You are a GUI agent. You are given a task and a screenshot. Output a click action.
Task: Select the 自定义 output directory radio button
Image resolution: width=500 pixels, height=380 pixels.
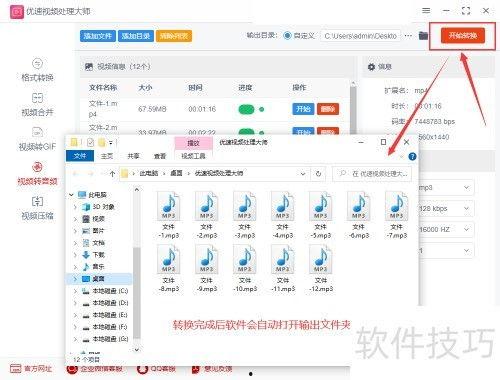(x=287, y=35)
